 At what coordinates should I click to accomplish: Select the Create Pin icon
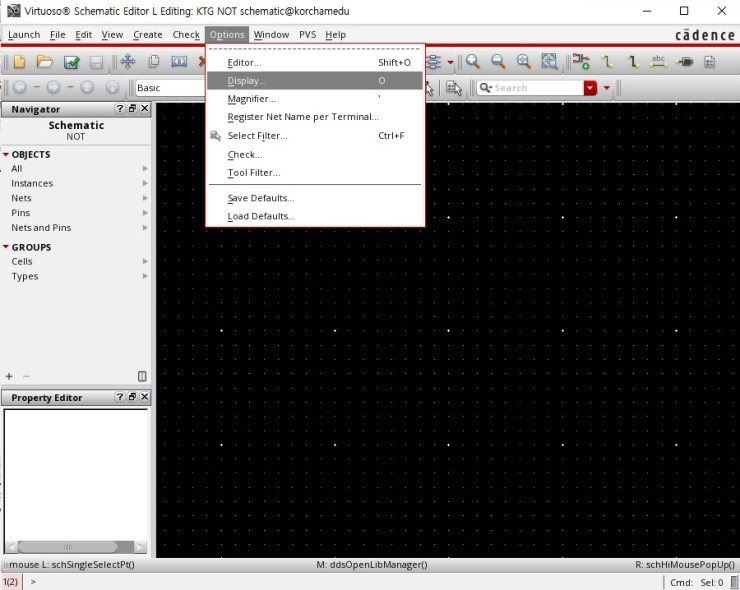685,62
